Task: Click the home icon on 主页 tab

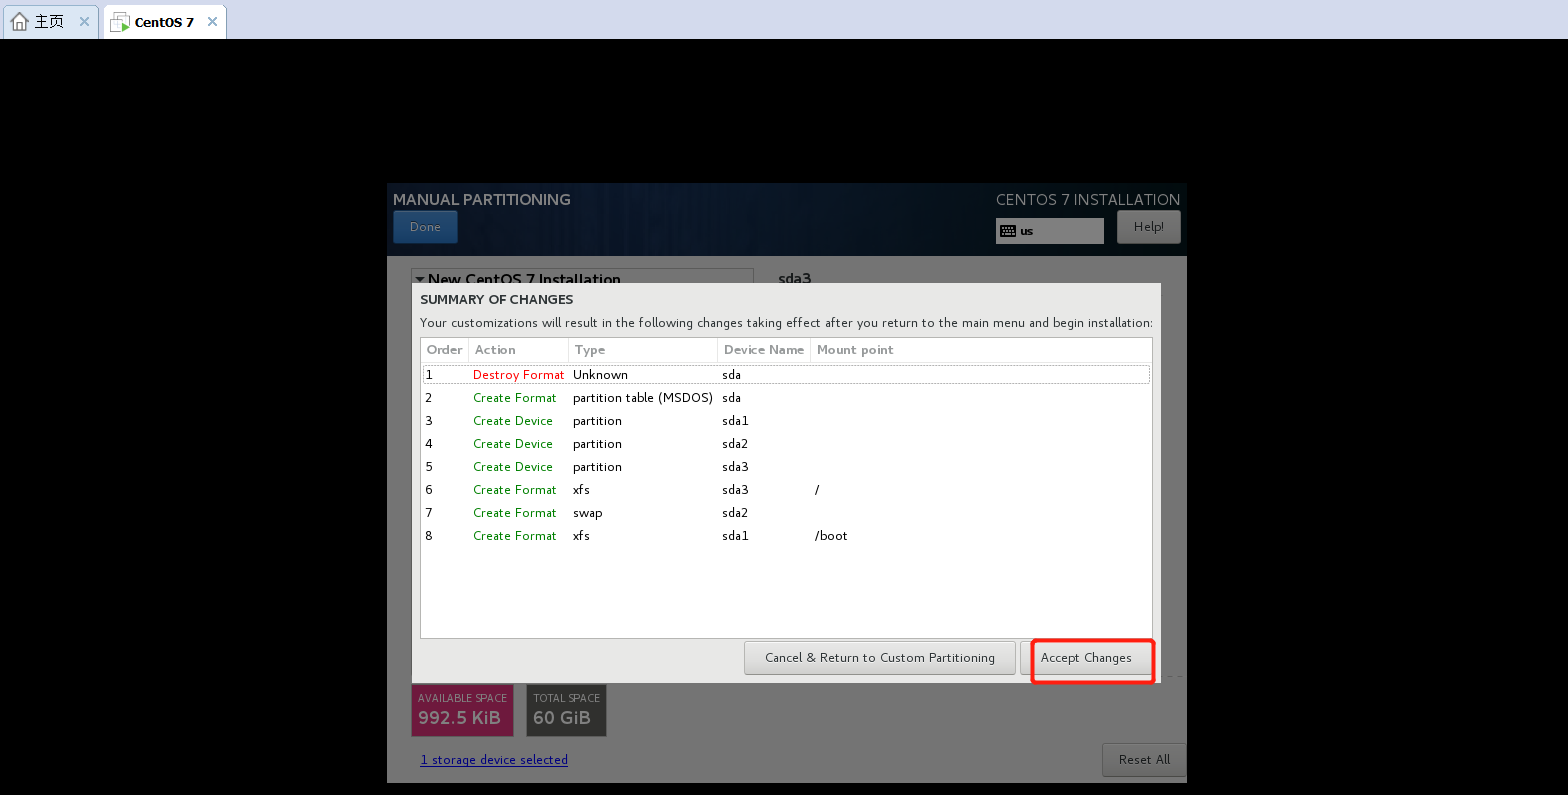Action: (19, 21)
